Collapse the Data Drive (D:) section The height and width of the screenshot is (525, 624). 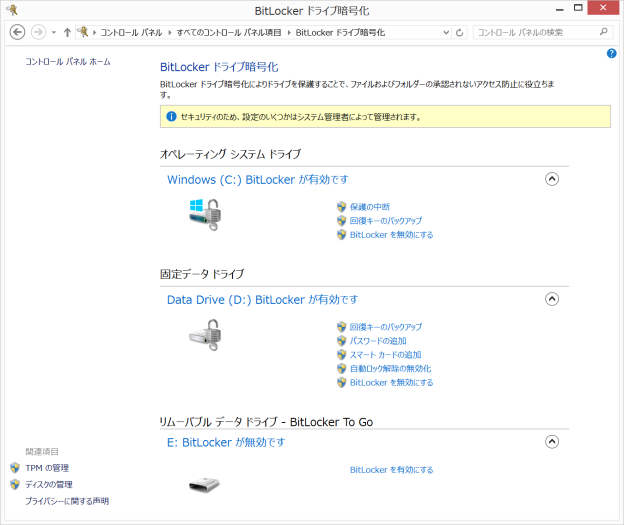[552, 299]
